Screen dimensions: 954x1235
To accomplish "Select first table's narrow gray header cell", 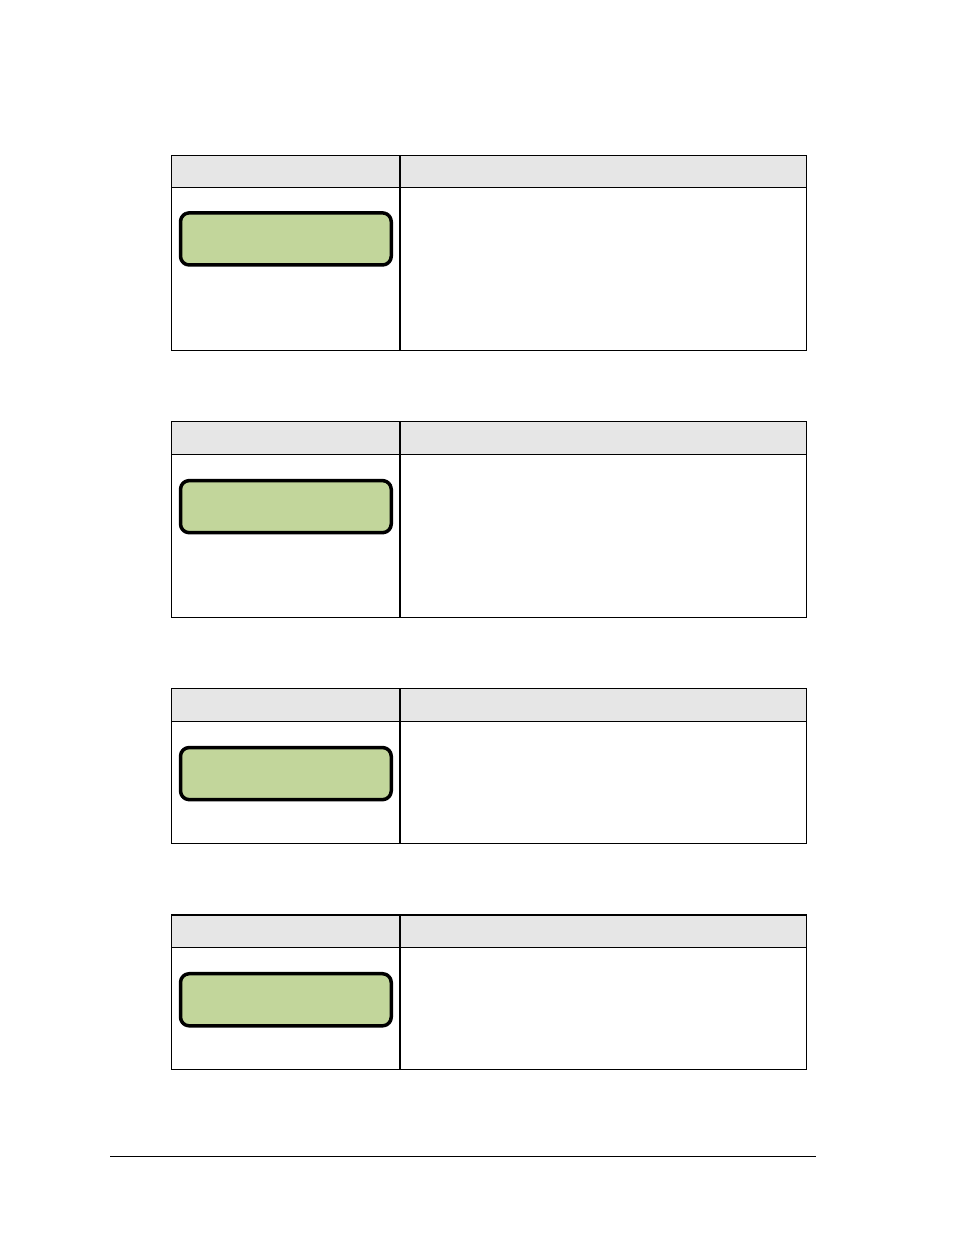I will pos(286,171).
